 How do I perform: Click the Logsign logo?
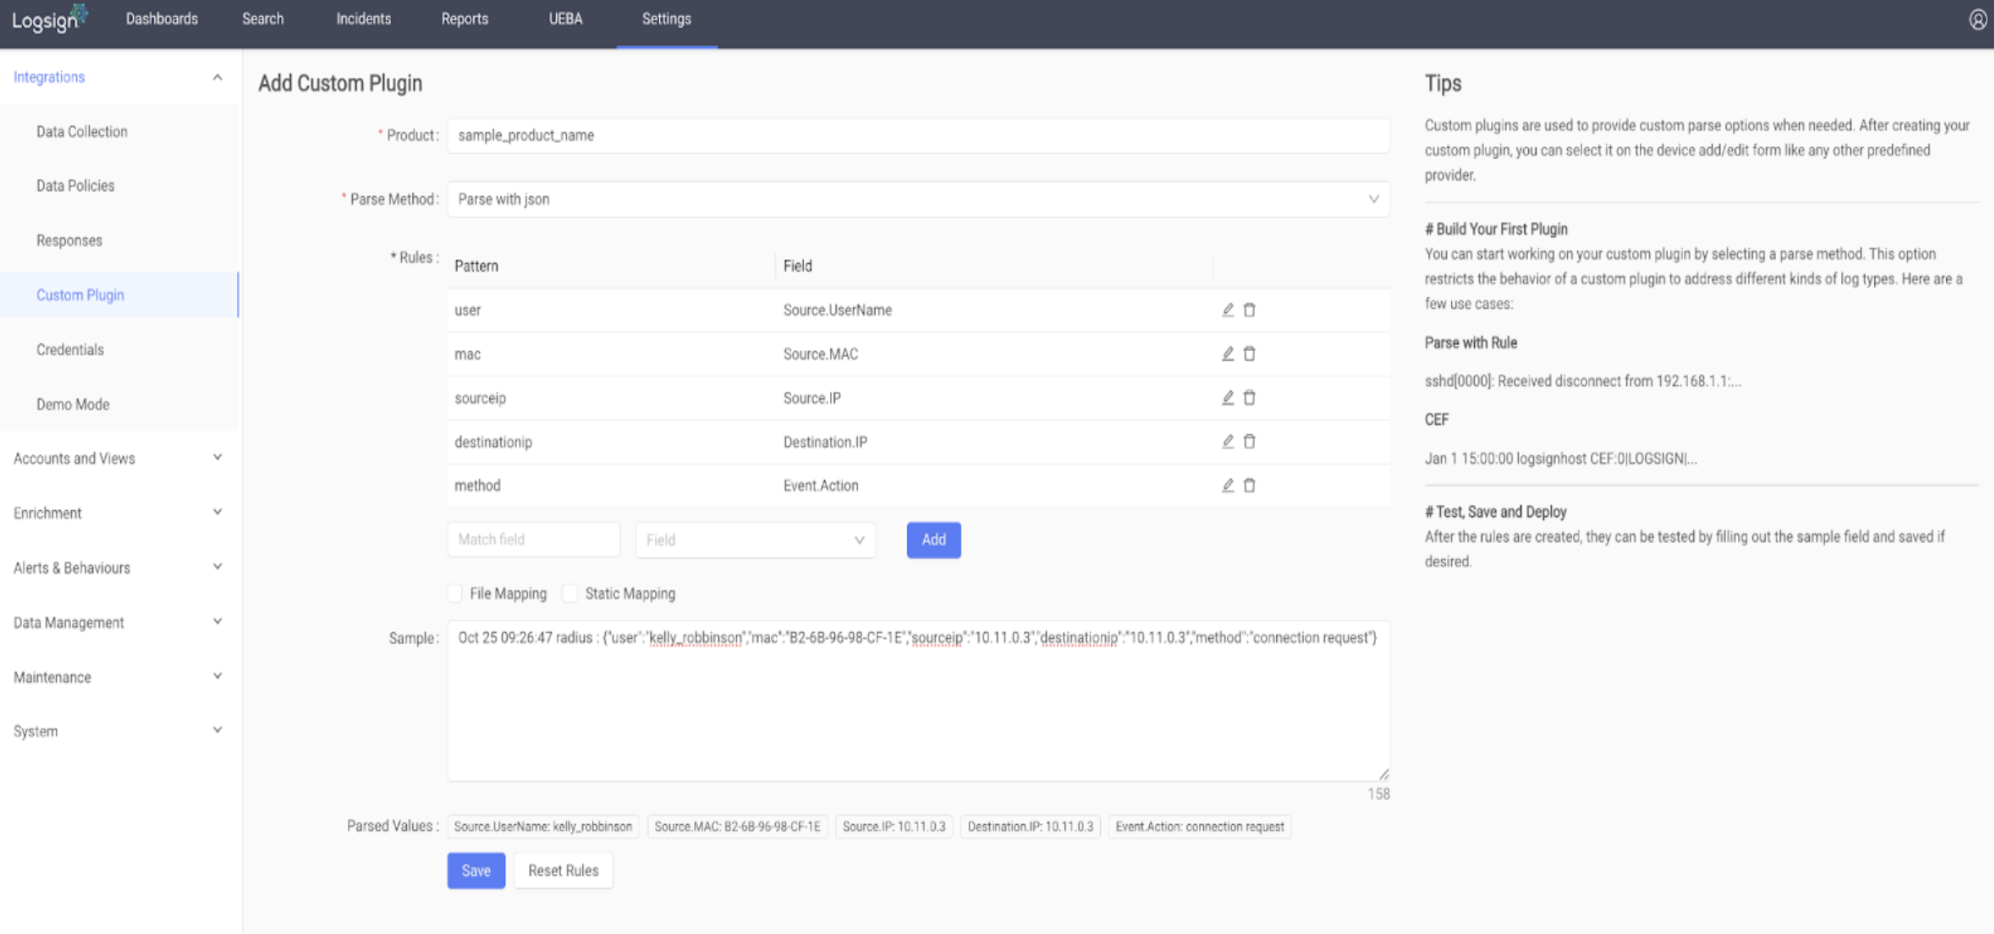(49, 19)
